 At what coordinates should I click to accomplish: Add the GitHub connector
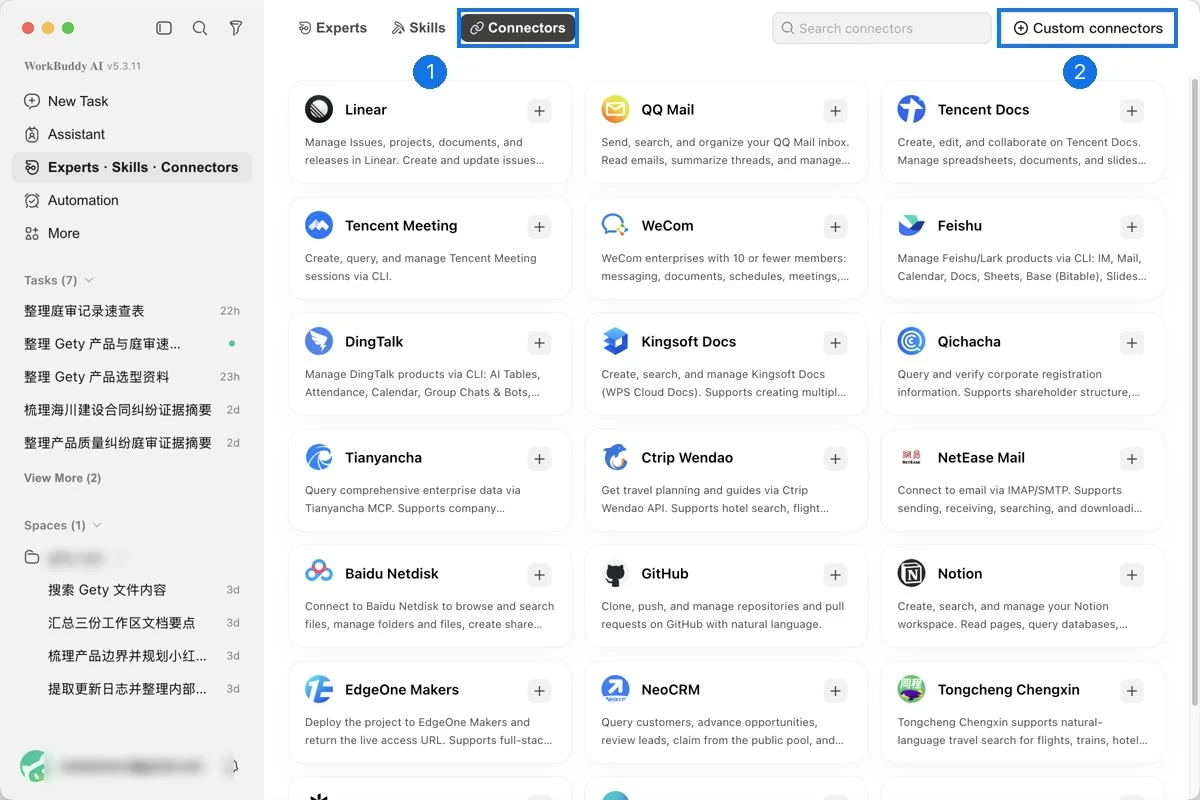836,575
